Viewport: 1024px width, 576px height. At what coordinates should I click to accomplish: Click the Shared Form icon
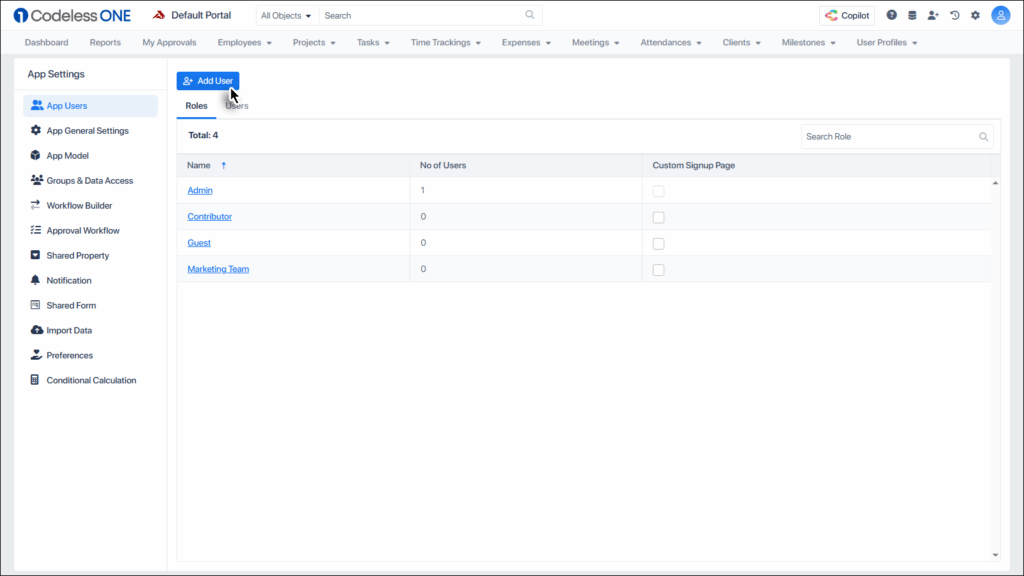click(x=35, y=305)
